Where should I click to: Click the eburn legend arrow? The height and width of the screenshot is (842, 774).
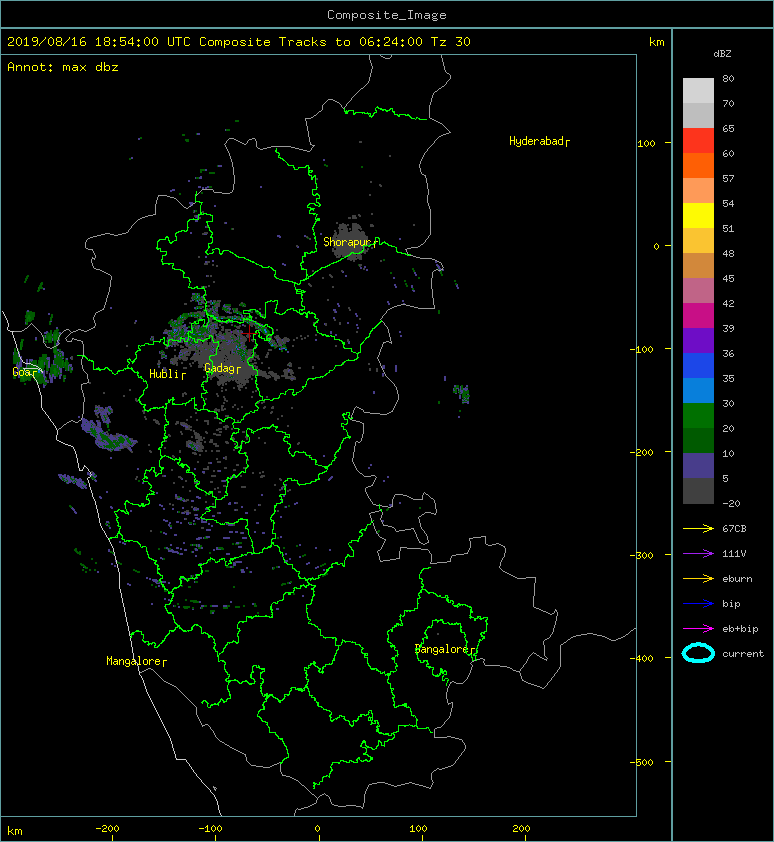click(698, 579)
